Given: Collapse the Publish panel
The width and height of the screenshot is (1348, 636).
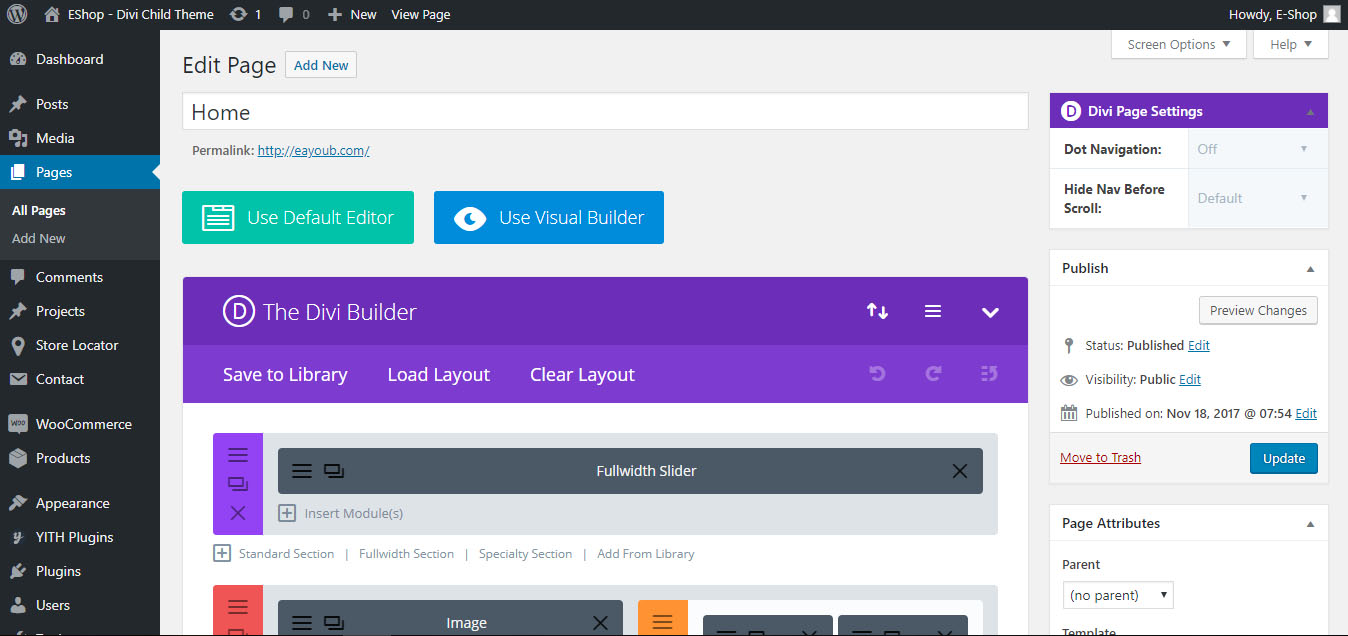Looking at the screenshot, I should tap(1310, 268).
